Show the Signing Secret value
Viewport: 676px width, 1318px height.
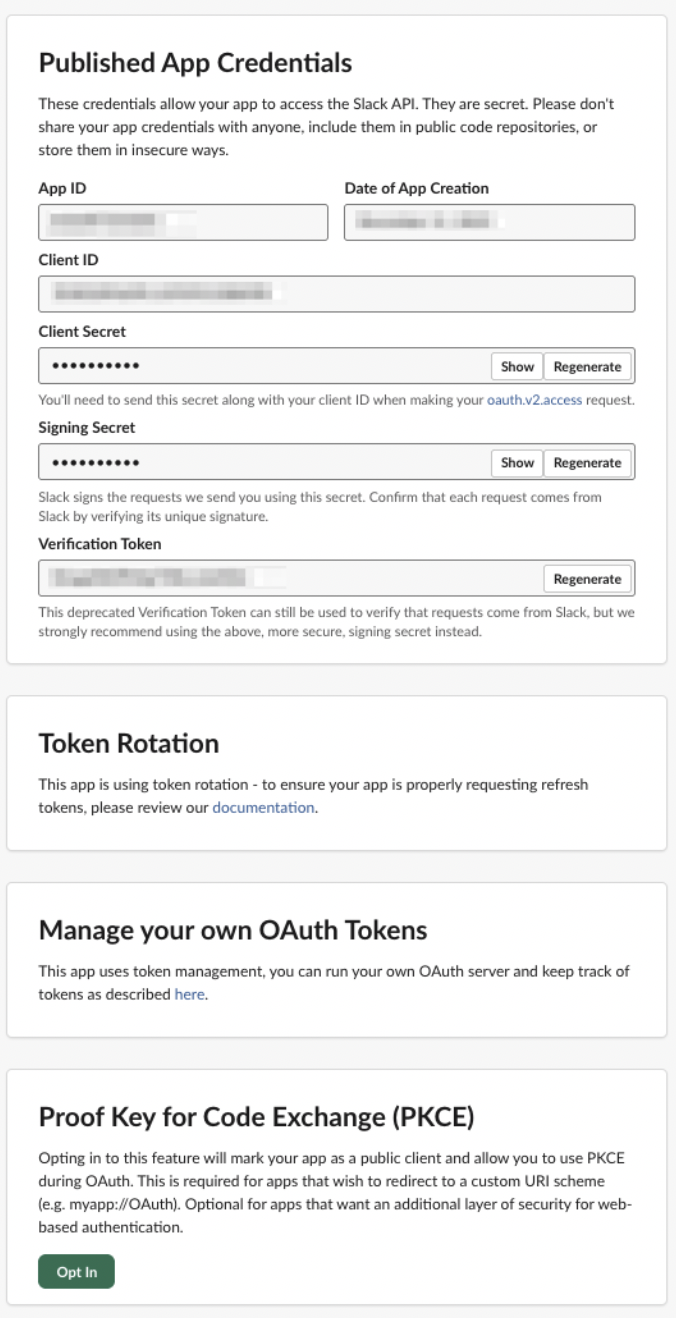(517, 462)
